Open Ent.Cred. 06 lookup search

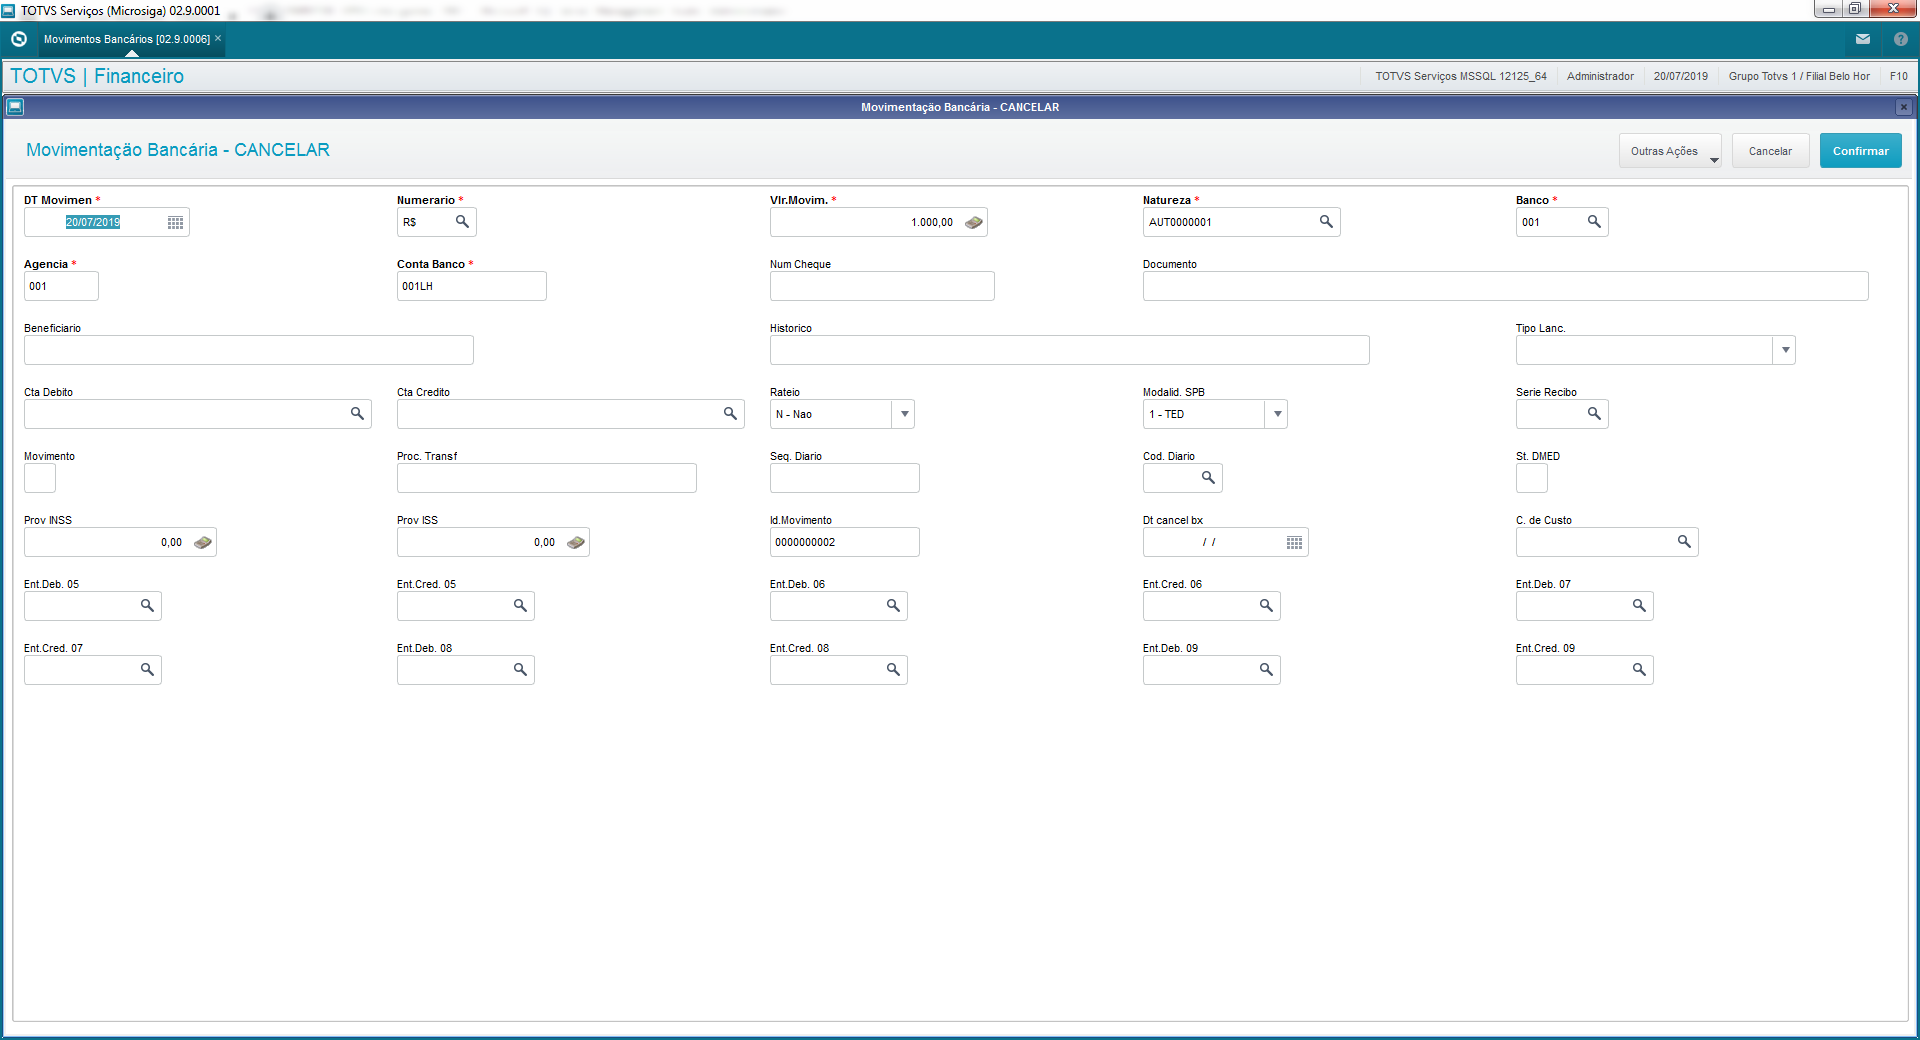click(x=1266, y=606)
